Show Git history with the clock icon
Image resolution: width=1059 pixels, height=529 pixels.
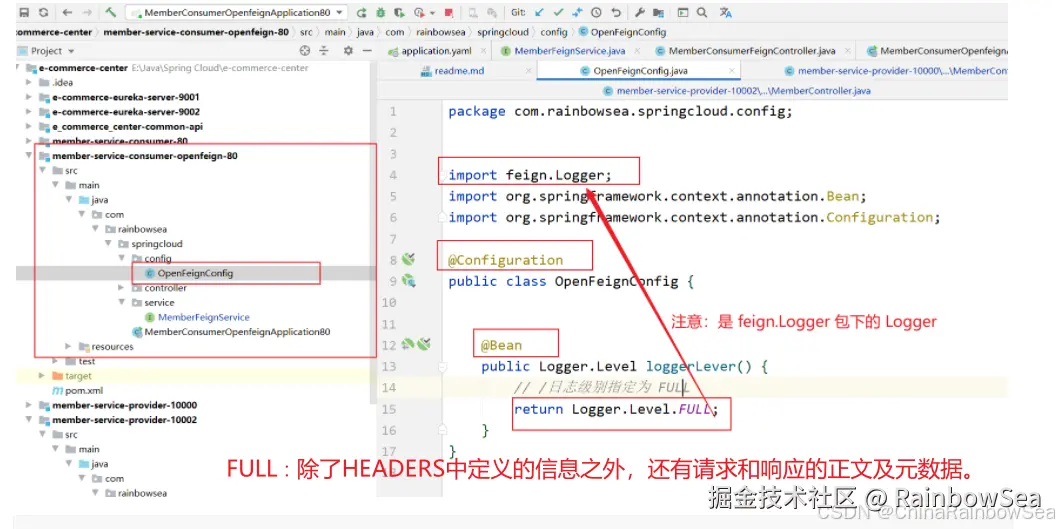[596, 12]
